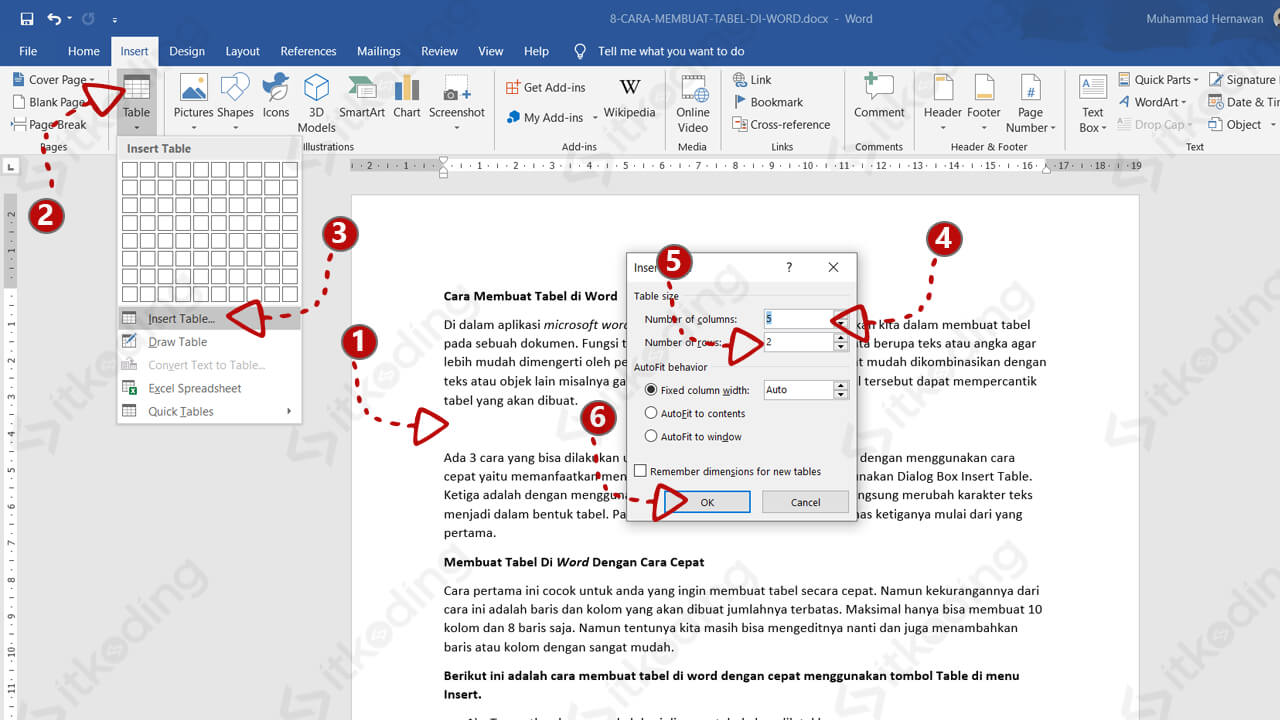The image size is (1280, 720).
Task: Choose Excel Spreadsheet menu entry
Action: (x=209, y=388)
